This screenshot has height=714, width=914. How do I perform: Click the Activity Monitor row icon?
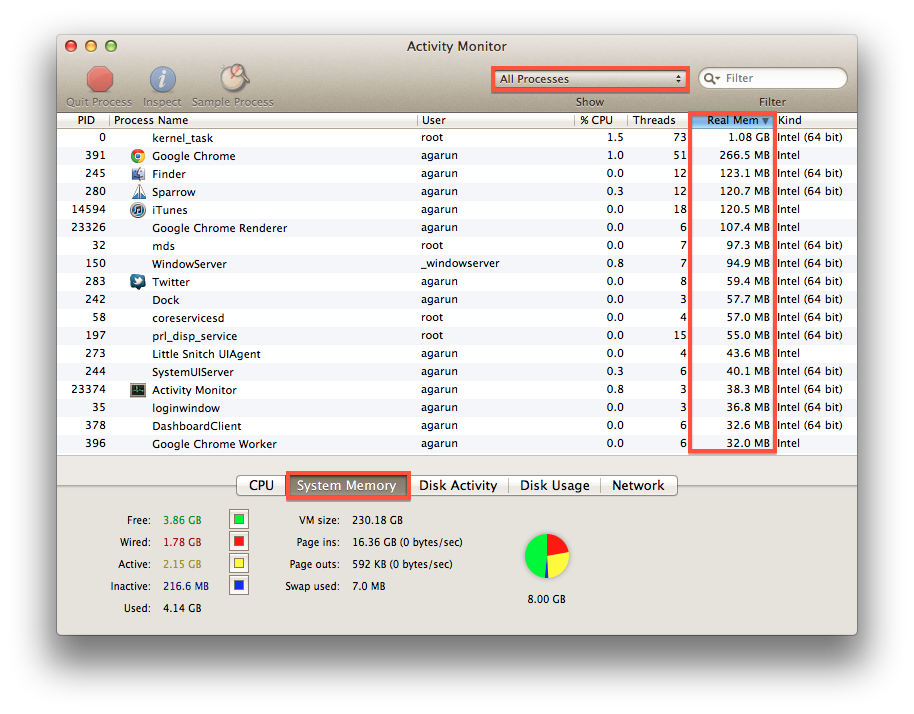coord(138,390)
